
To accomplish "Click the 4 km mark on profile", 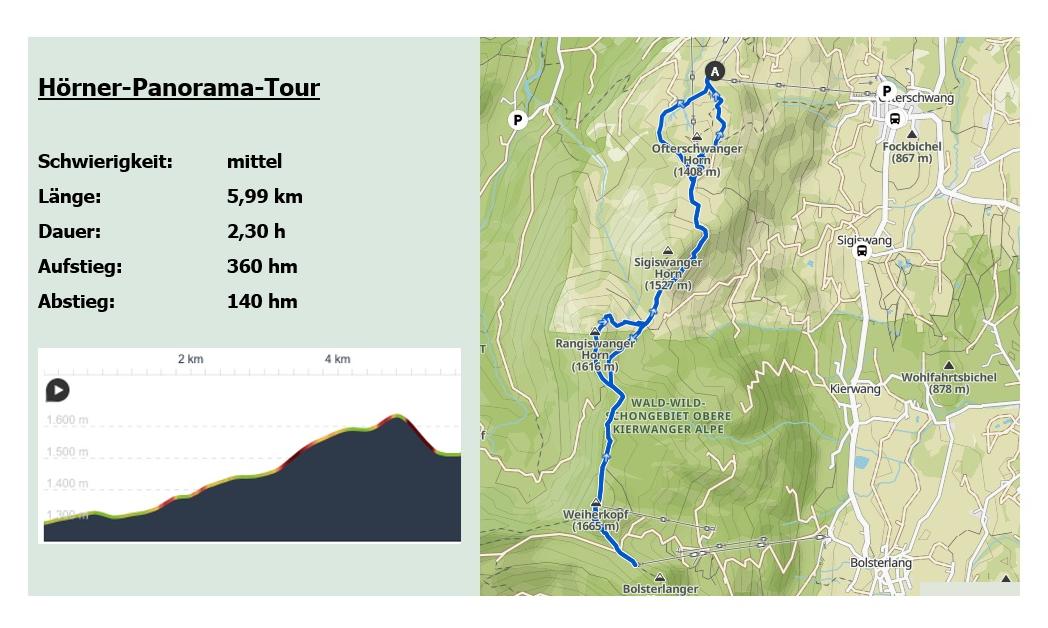I will [x=338, y=359].
